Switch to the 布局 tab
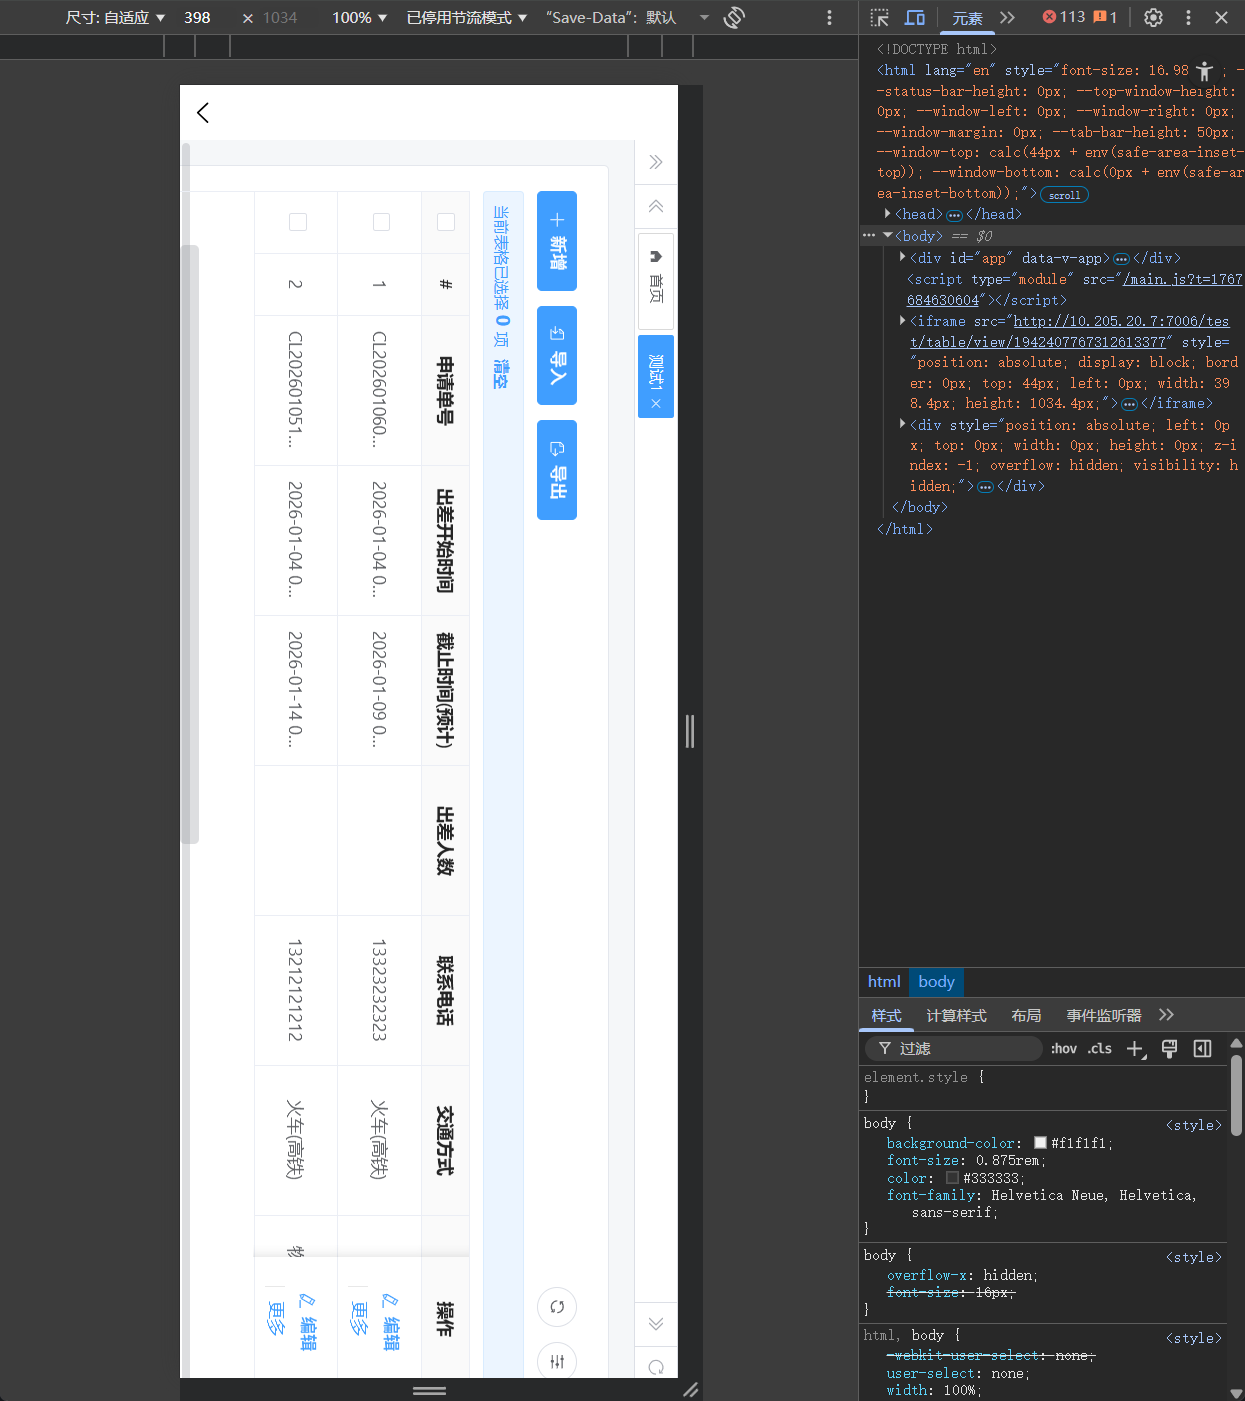 point(1025,1015)
